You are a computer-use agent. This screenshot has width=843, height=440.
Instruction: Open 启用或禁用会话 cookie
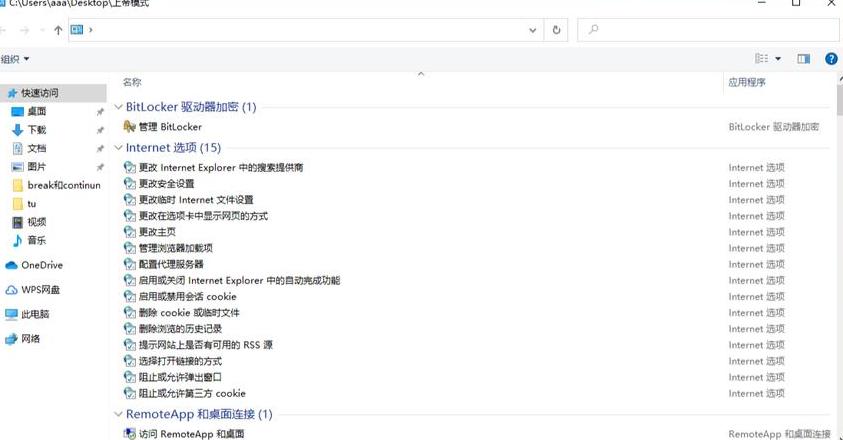[x=187, y=296]
